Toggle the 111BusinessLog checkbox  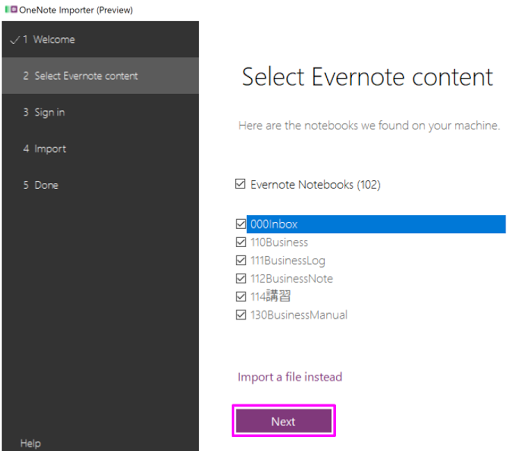click(241, 260)
